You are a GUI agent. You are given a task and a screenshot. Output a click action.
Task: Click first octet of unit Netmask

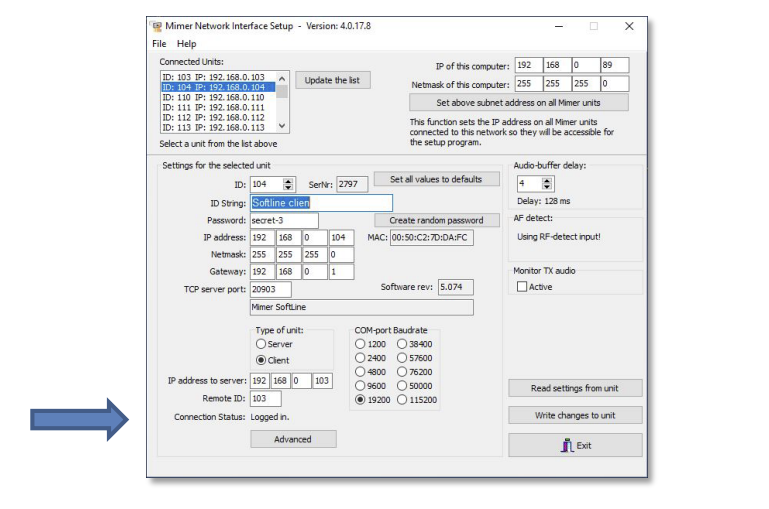tap(262, 254)
